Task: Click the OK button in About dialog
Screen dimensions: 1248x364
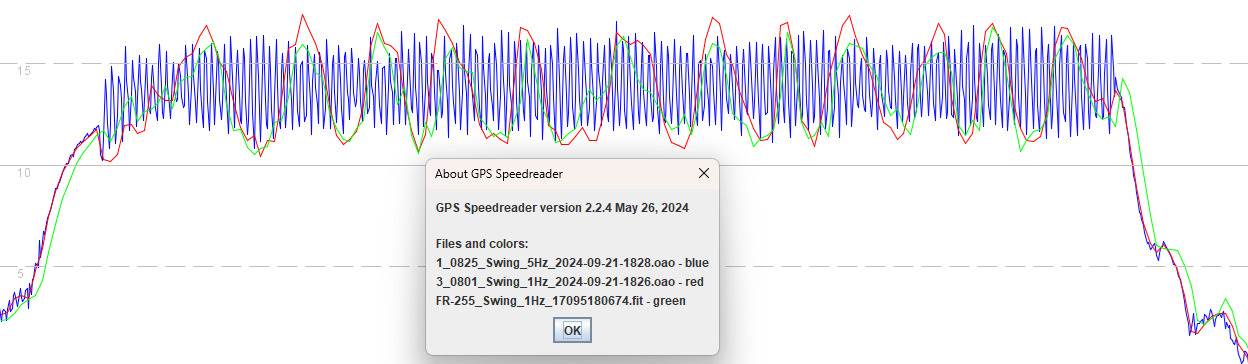Action: pyautogui.click(x=572, y=330)
